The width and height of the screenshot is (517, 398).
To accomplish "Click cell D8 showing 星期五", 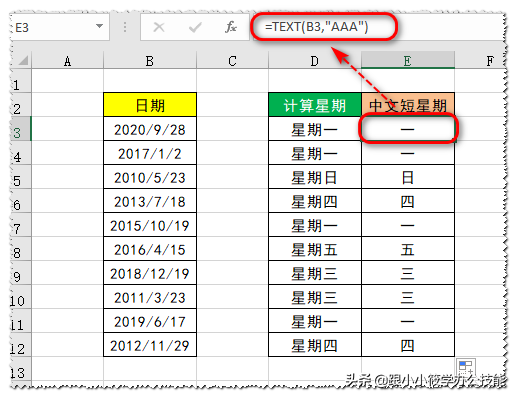I will pyautogui.click(x=315, y=249).
